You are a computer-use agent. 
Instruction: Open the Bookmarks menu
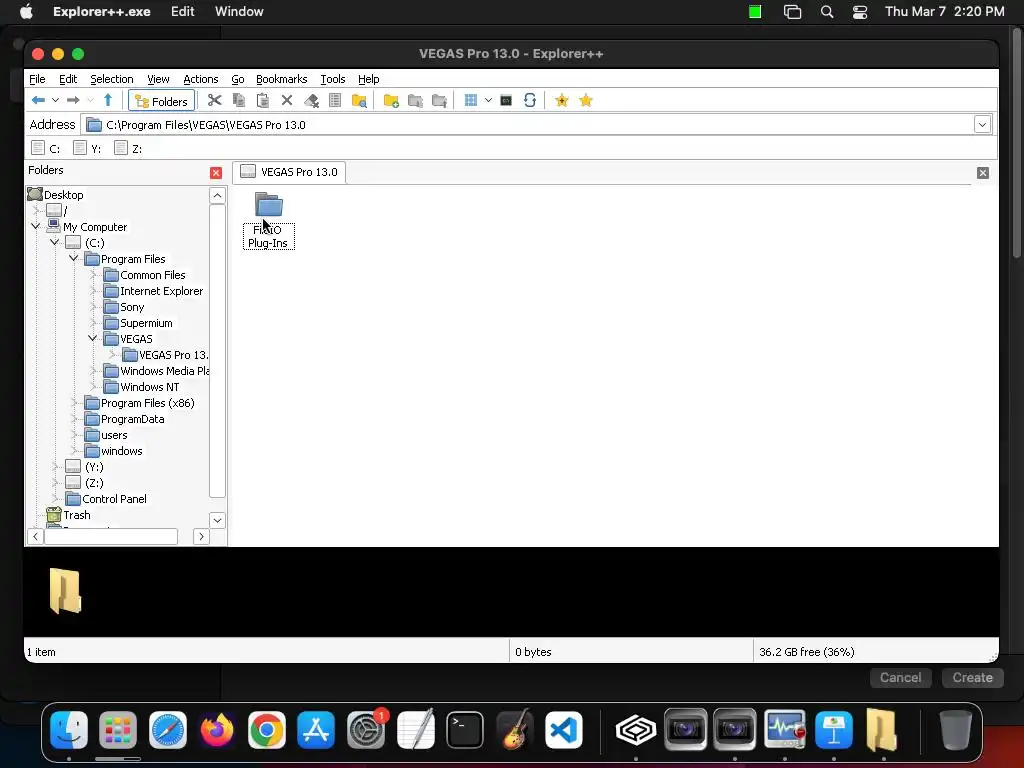pos(281,79)
